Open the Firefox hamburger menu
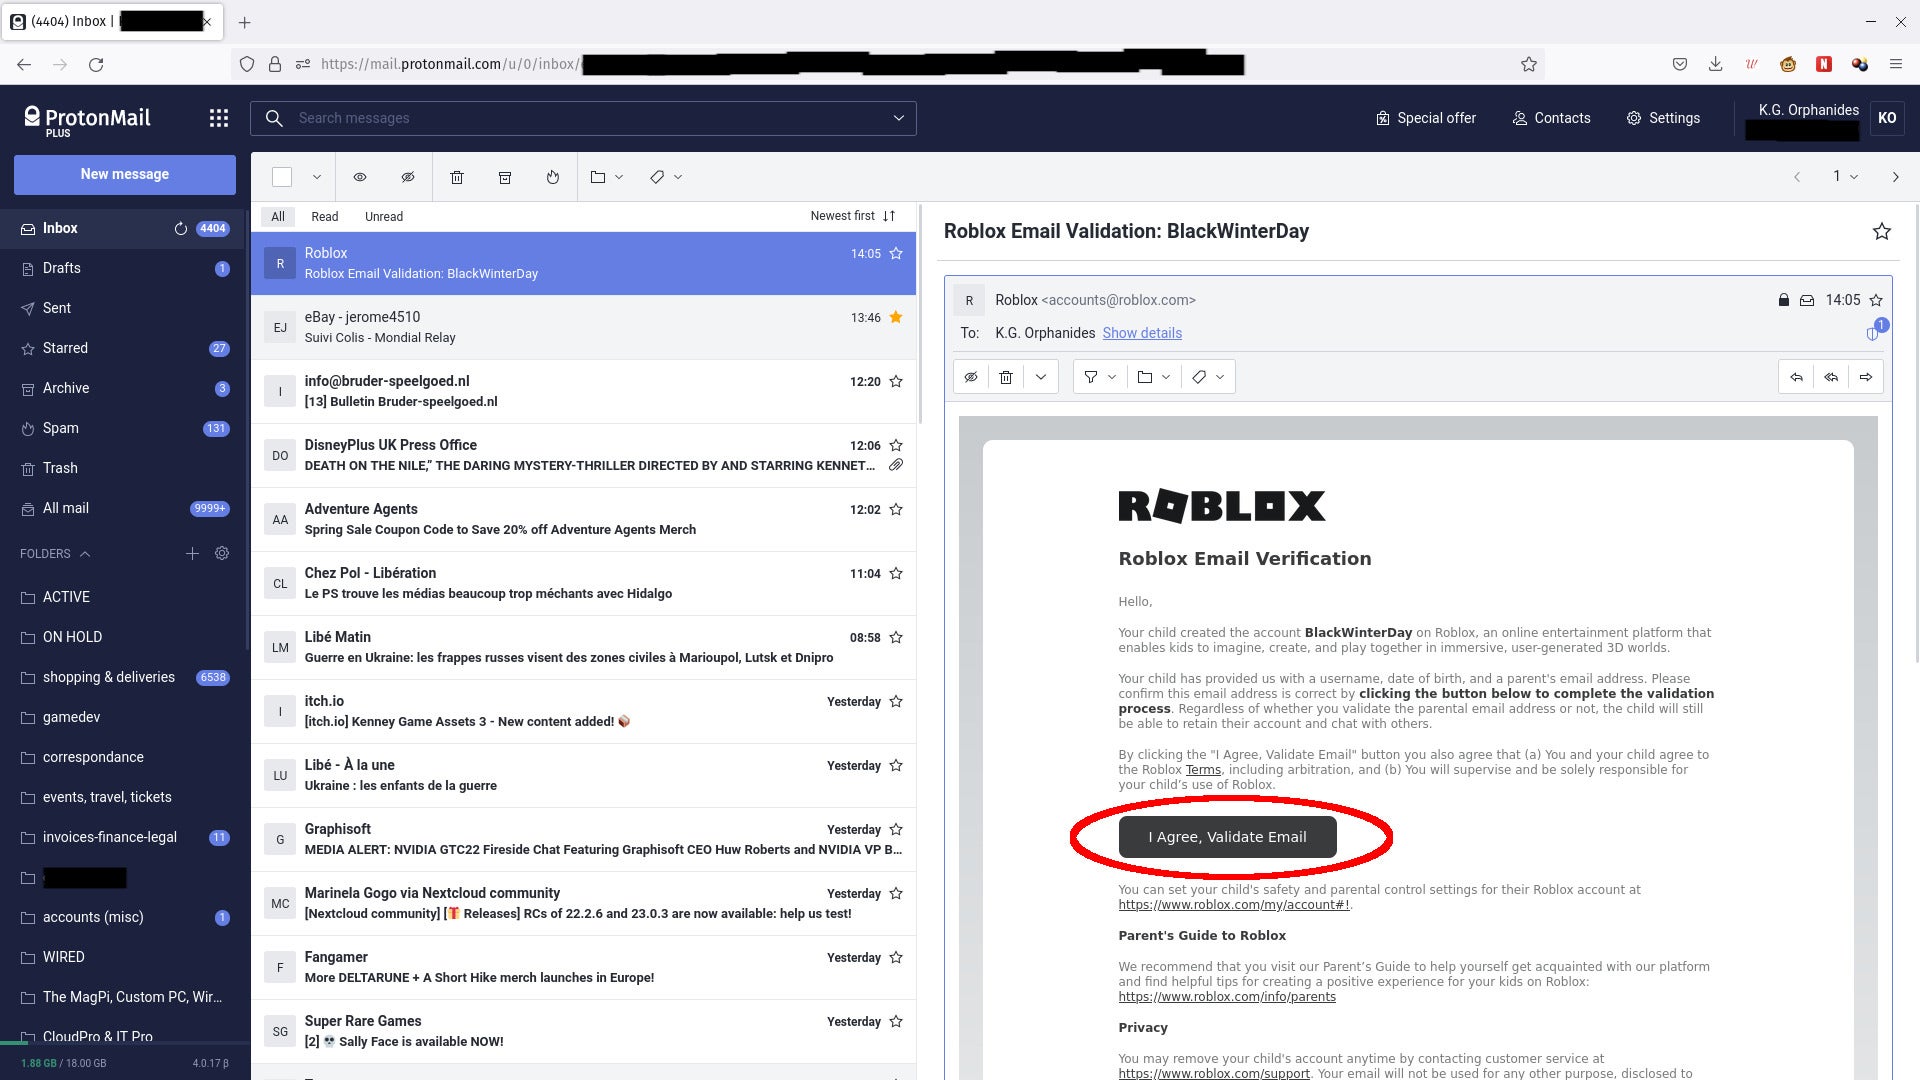Viewport: 1920px width, 1080px height. point(1895,64)
